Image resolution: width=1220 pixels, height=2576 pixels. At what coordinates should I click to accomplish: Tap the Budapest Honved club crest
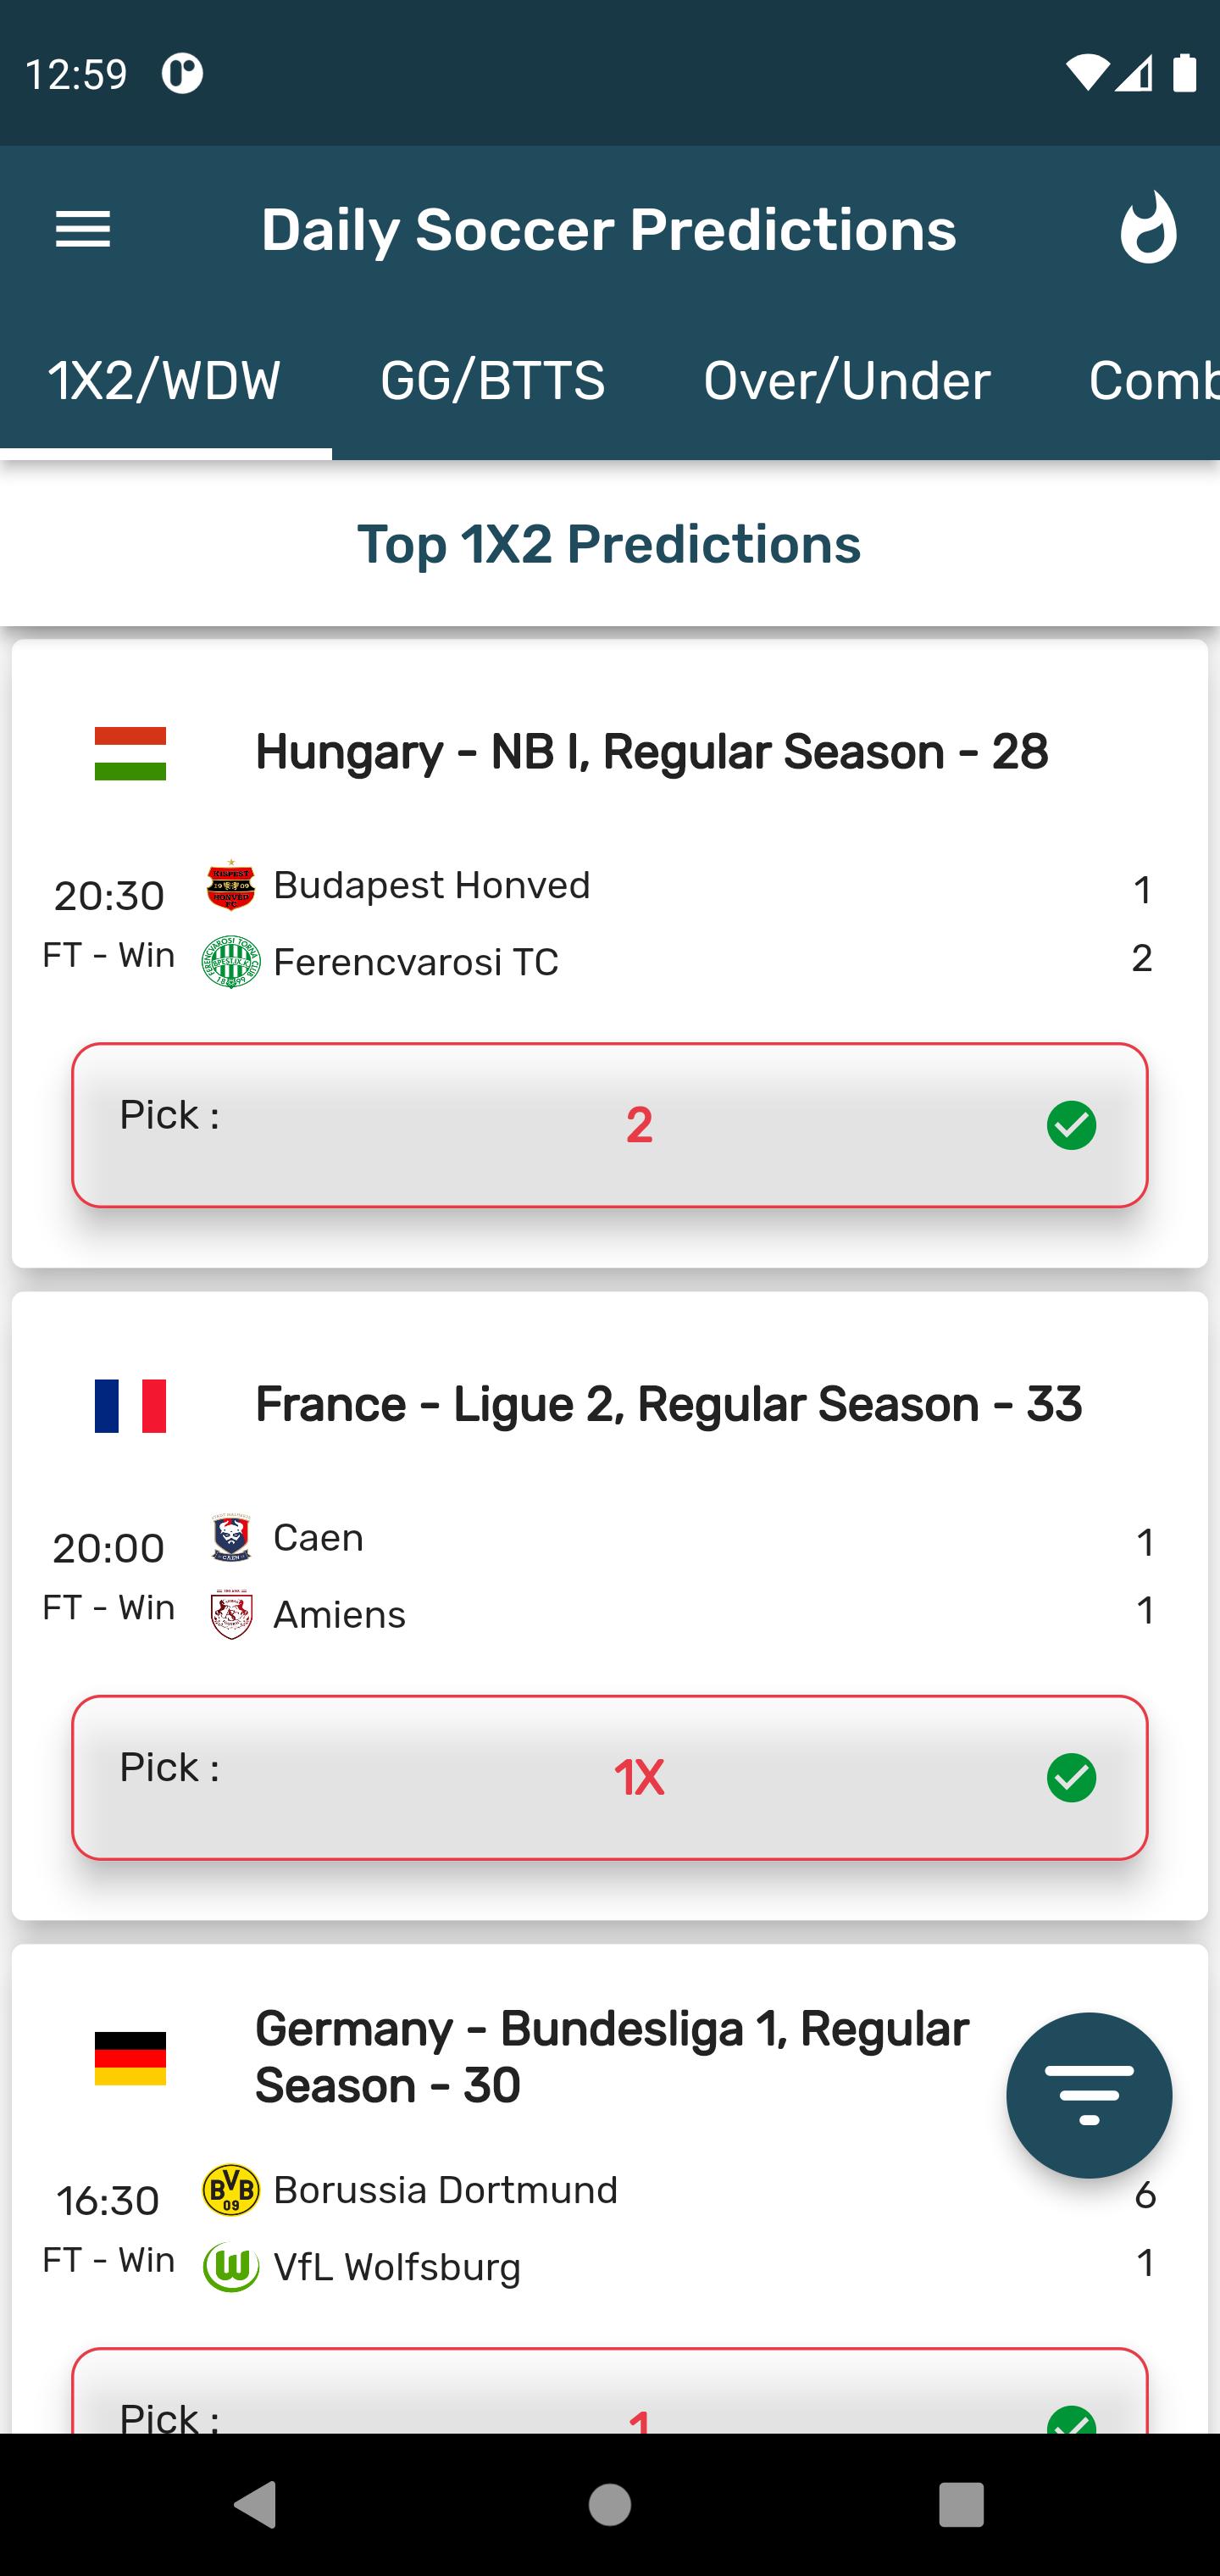[231, 885]
